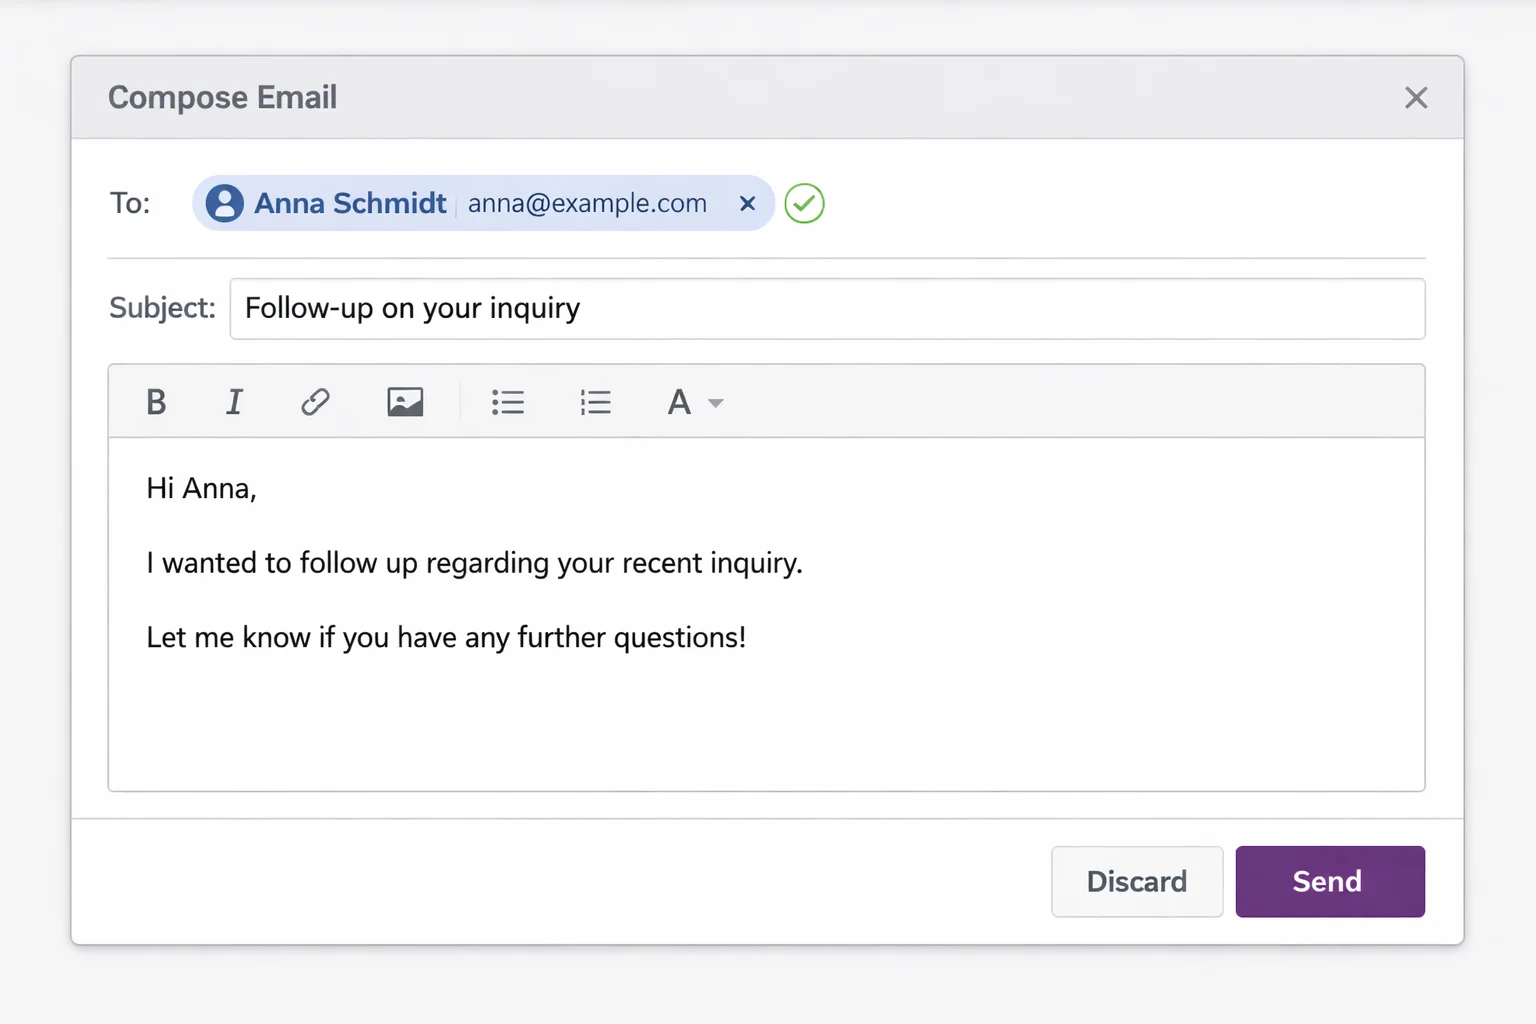Apply bold formatting to email text
Image resolution: width=1536 pixels, height=1024 pixels.
click(156, 401)
